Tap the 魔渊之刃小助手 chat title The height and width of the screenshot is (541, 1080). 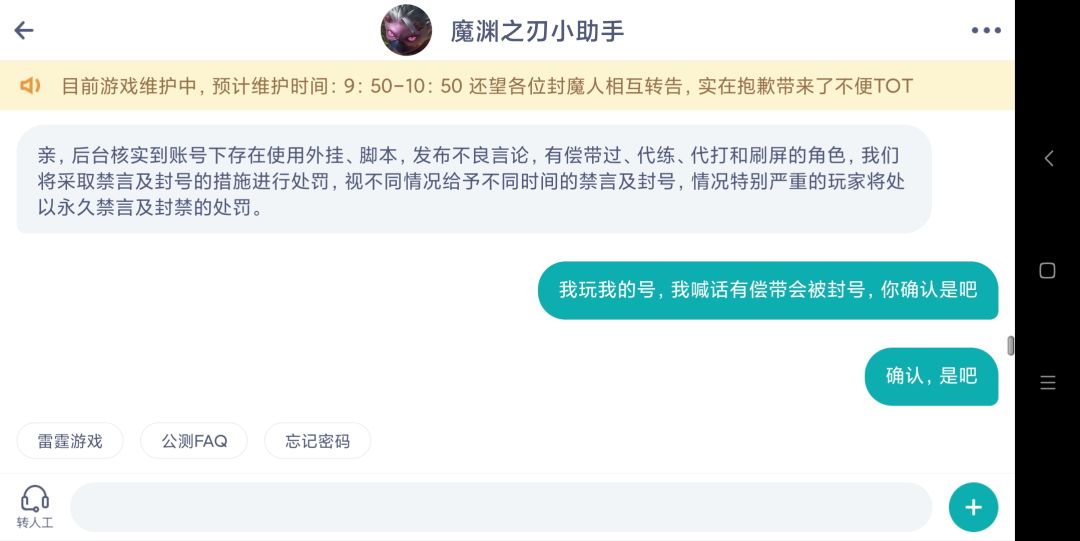[x=537, y=31]
